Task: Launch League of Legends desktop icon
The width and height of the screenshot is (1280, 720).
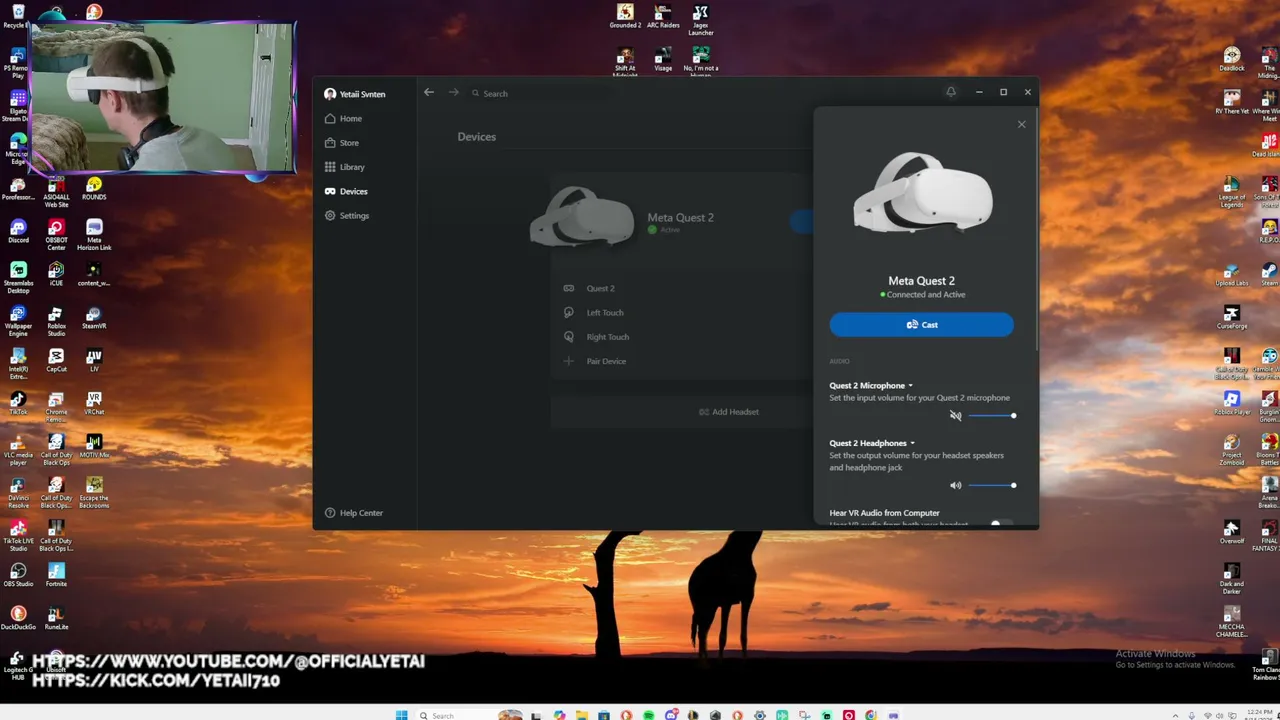Action: point(1232,192)
